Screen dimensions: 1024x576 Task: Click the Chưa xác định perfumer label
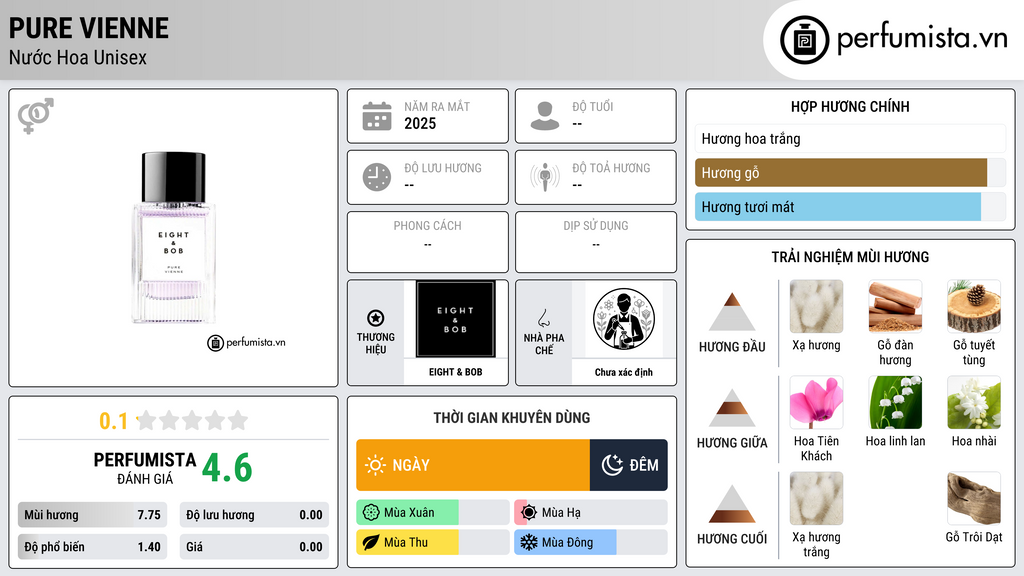[x=624, y=372]
